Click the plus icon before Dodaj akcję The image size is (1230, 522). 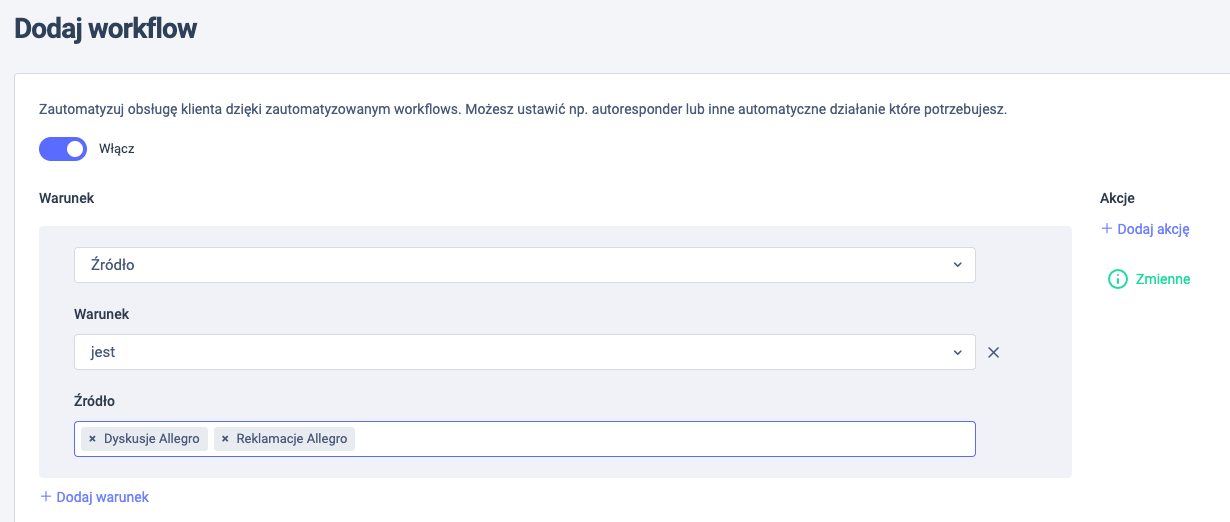click(x=1106, y=229)
